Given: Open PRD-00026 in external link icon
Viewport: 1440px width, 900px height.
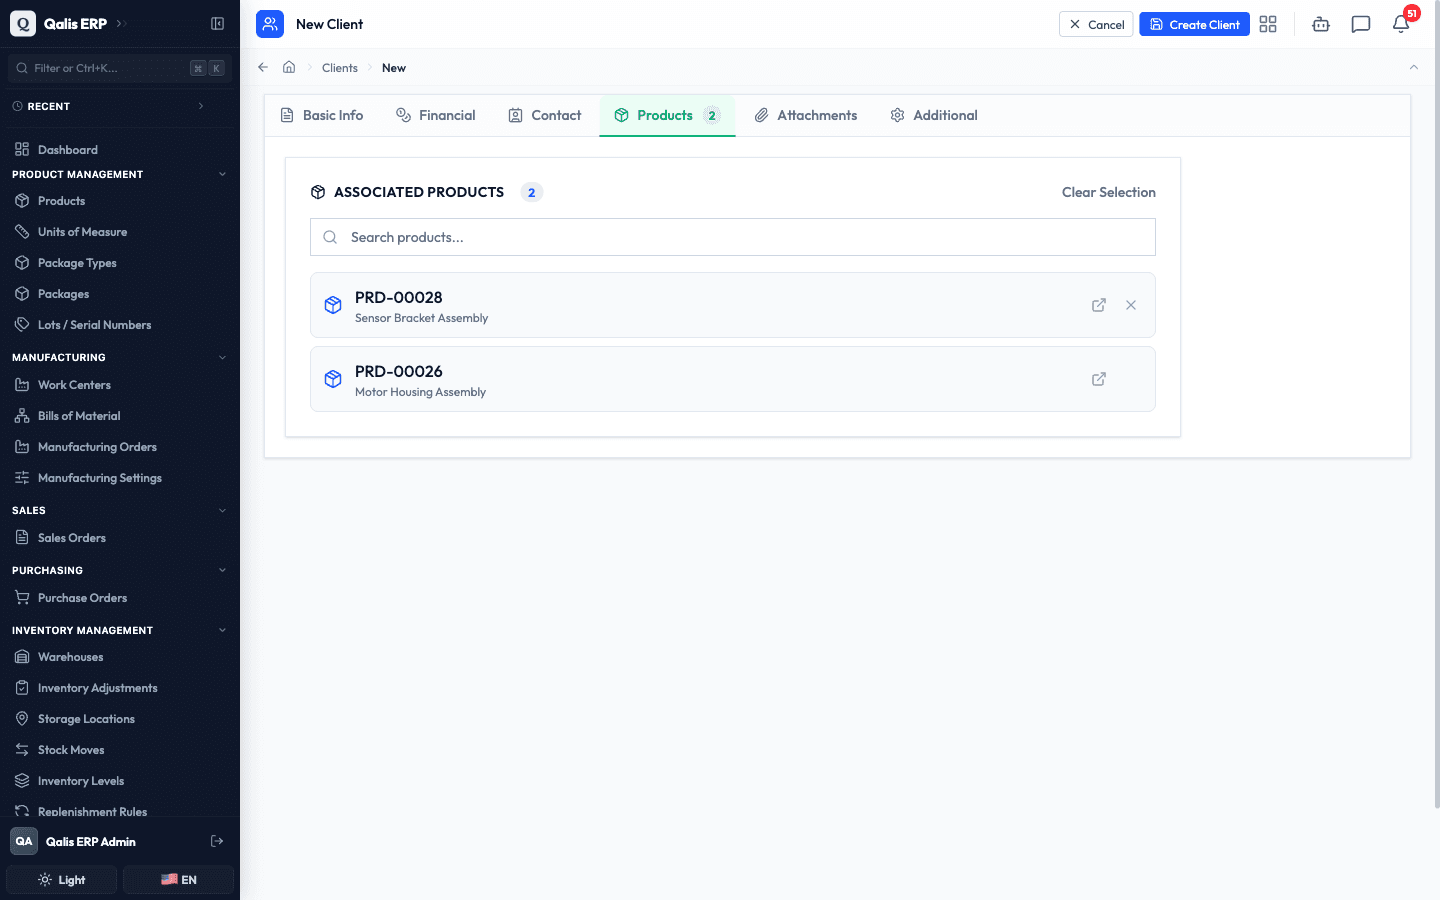Looking at the screenshot, I should tap(1099, 379).
